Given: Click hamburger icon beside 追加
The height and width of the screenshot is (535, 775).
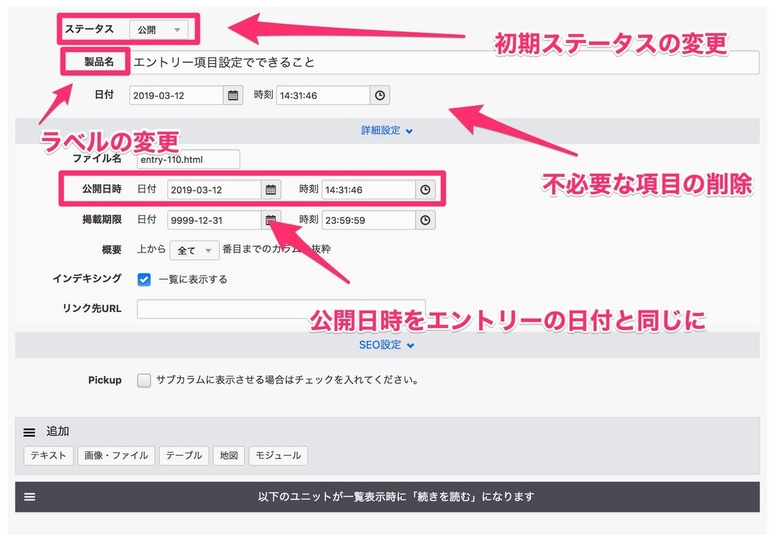Looking at the screenshot, I should point(30,432).
